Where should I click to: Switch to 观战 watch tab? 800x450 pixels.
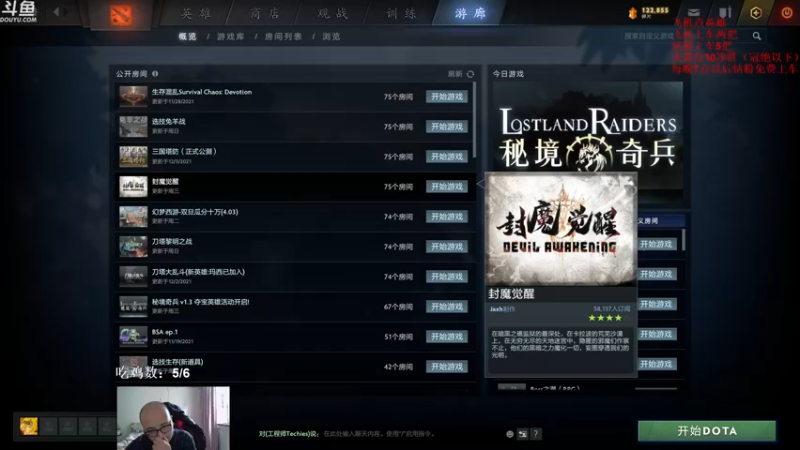[333, 13]
